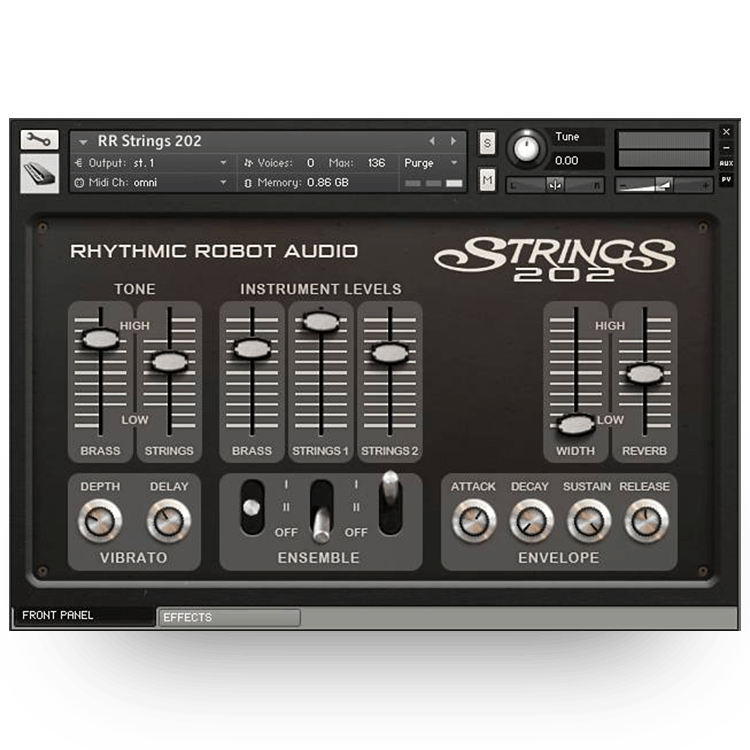
Task: Click the Envelope Attack knob
Action: [474, 520]
